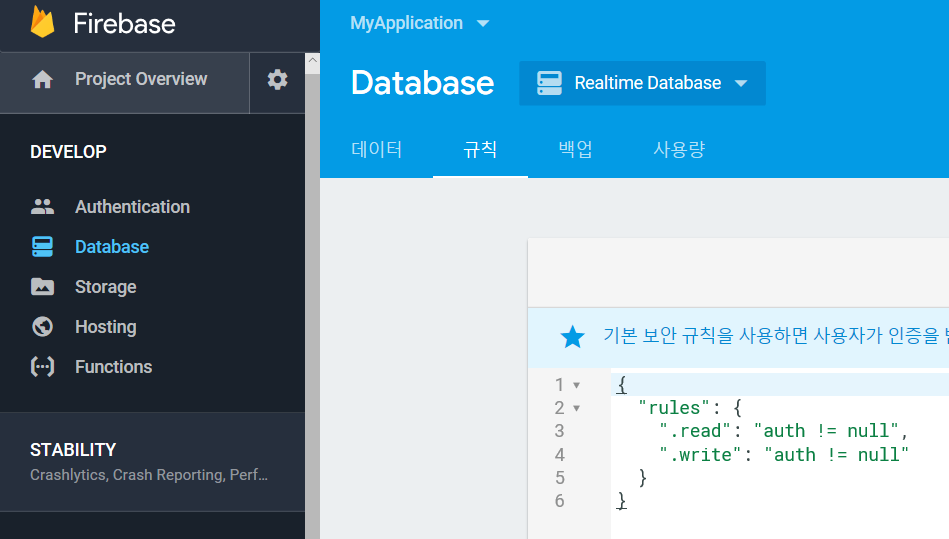Image resolution: width=949 pixels, height=539 pixels.
Task: Collapse code fold arrow on line 1
Action: 576,385
